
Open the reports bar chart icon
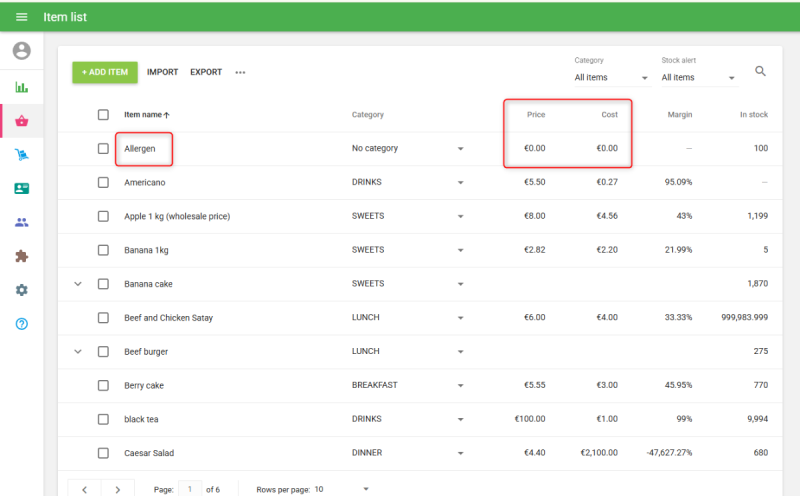pyautogui.click(x=21, y=87)
